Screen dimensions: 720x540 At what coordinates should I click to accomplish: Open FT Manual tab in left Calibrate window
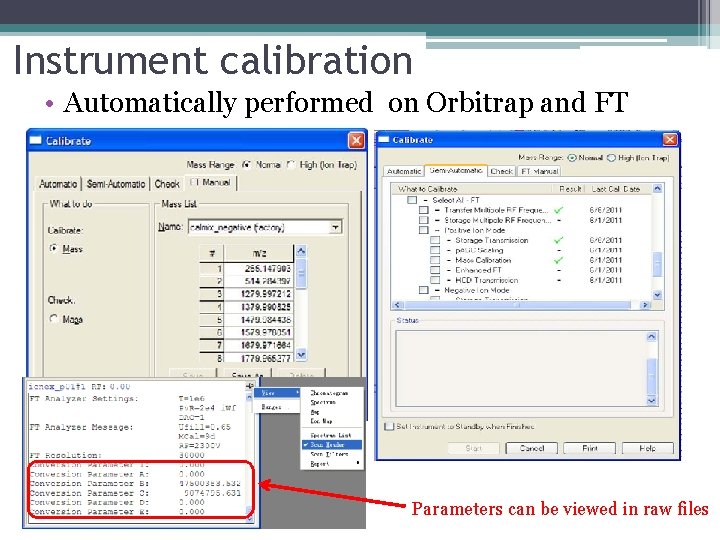210,183
